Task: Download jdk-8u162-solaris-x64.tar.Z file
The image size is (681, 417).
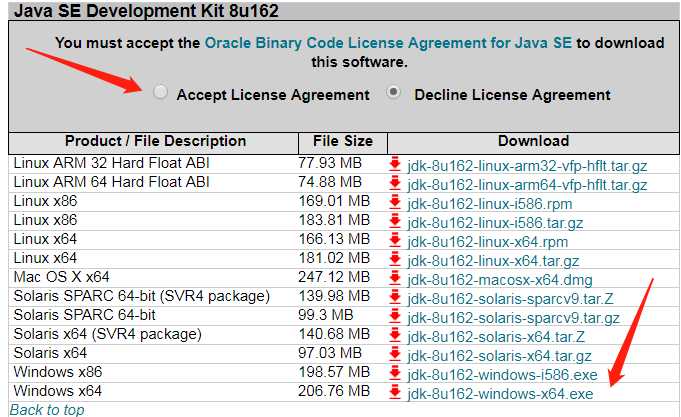Action: (496, 337)
